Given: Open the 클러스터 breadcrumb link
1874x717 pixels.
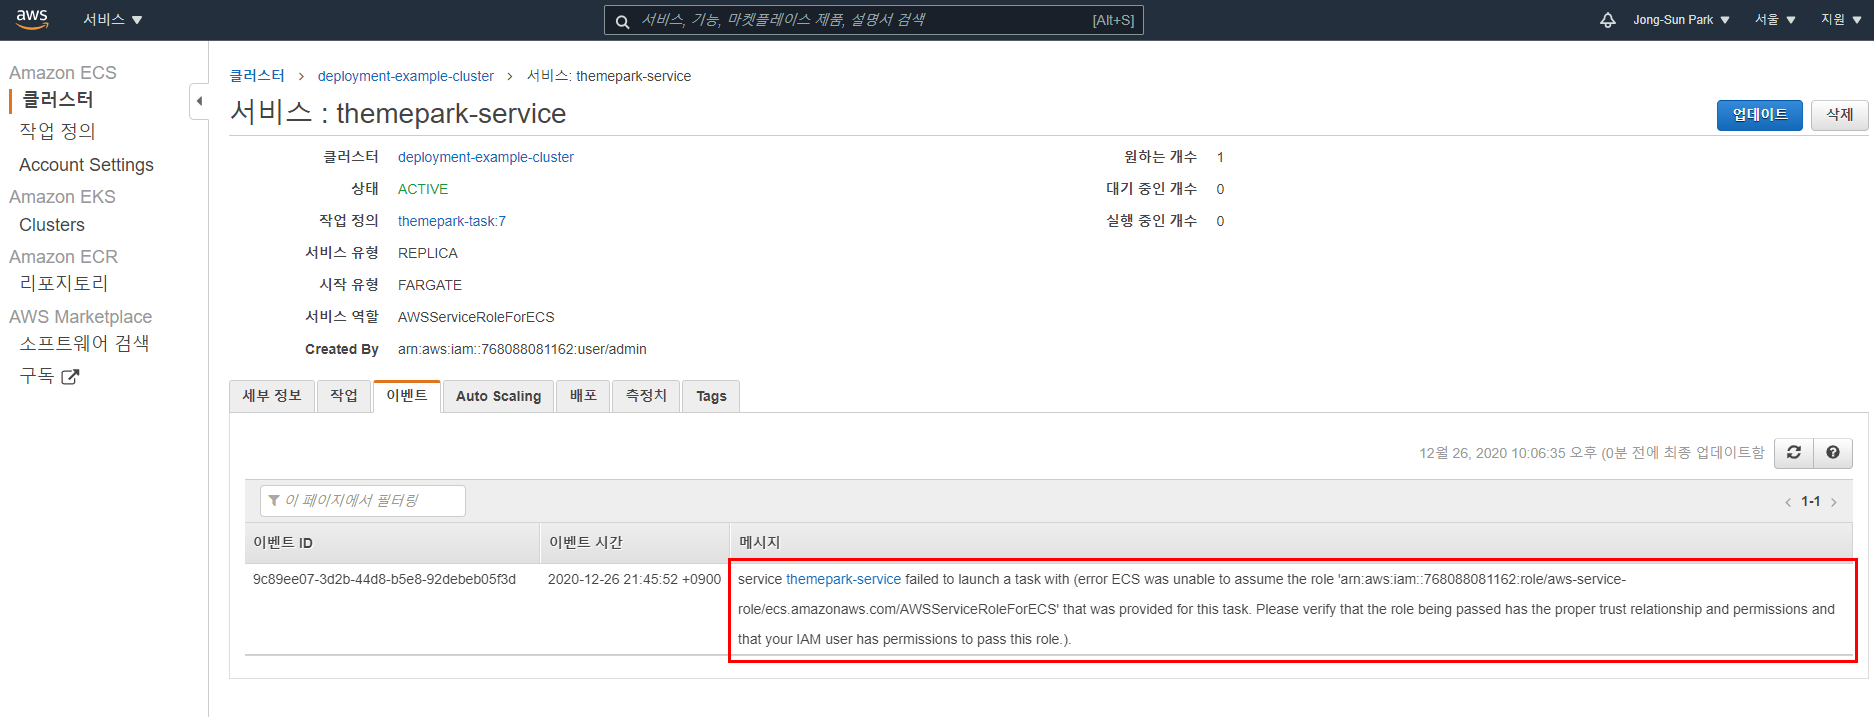Looking at the screenshot, I should point(257,76).
